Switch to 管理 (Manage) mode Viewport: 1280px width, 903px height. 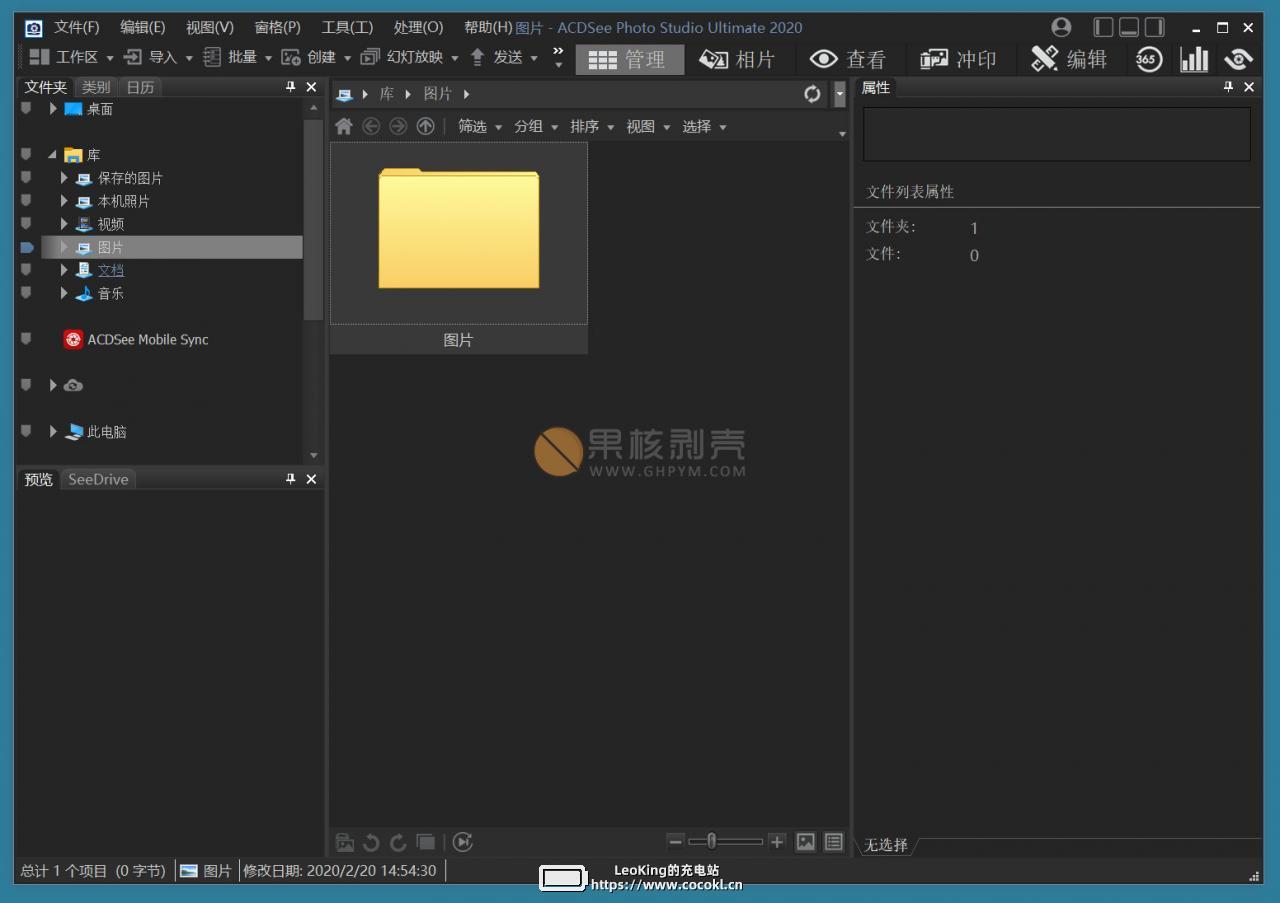(629, 60)
